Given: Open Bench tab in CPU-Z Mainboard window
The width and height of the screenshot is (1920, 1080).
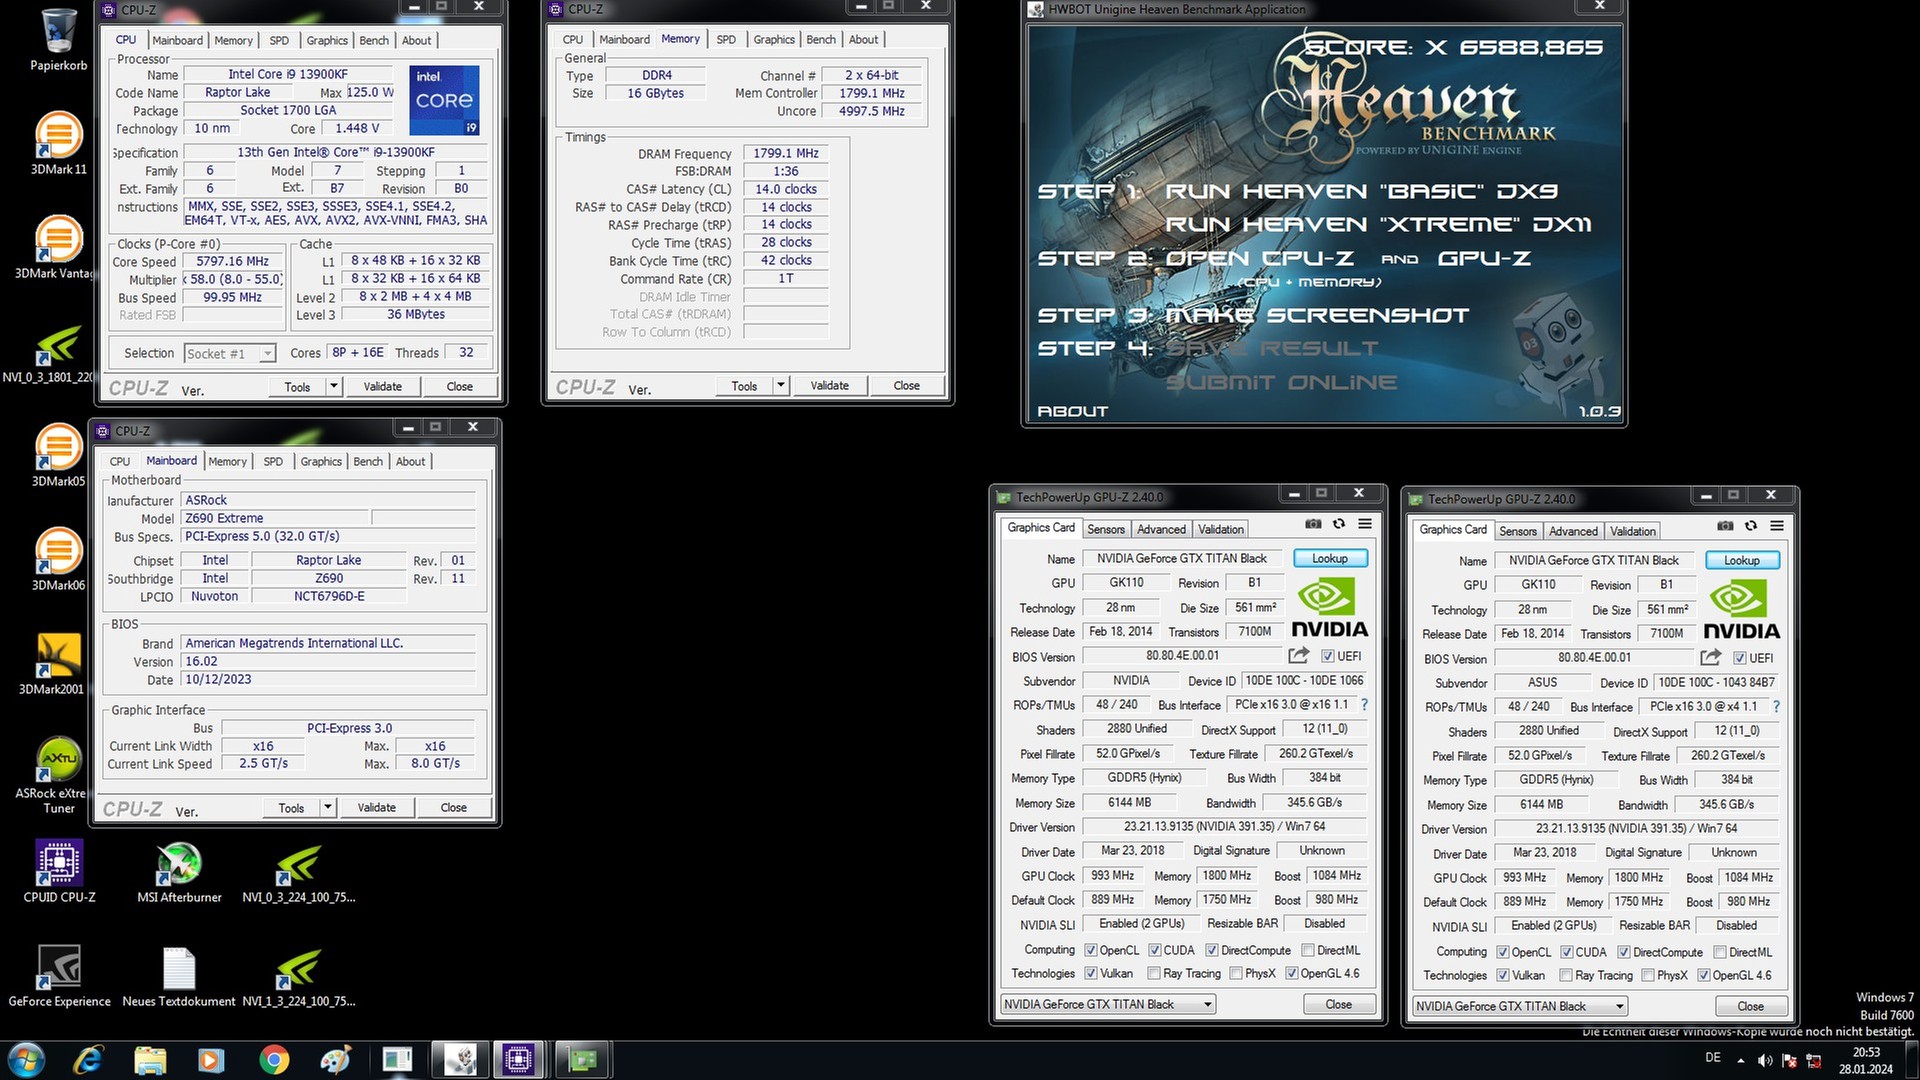Looking at the screenshot, I should tap(368, 462).
